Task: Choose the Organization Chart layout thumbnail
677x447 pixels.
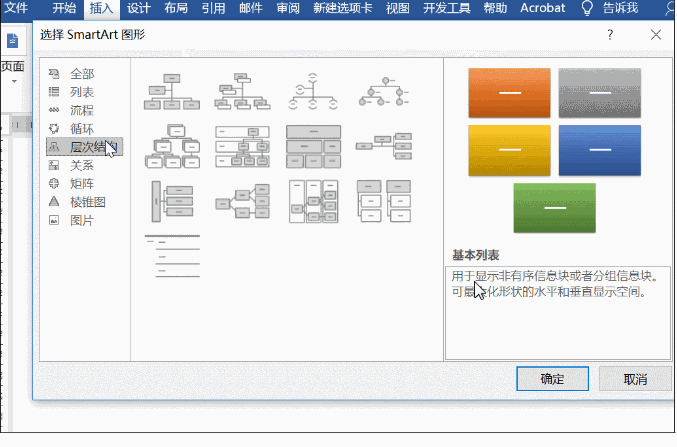Action: 172,92
